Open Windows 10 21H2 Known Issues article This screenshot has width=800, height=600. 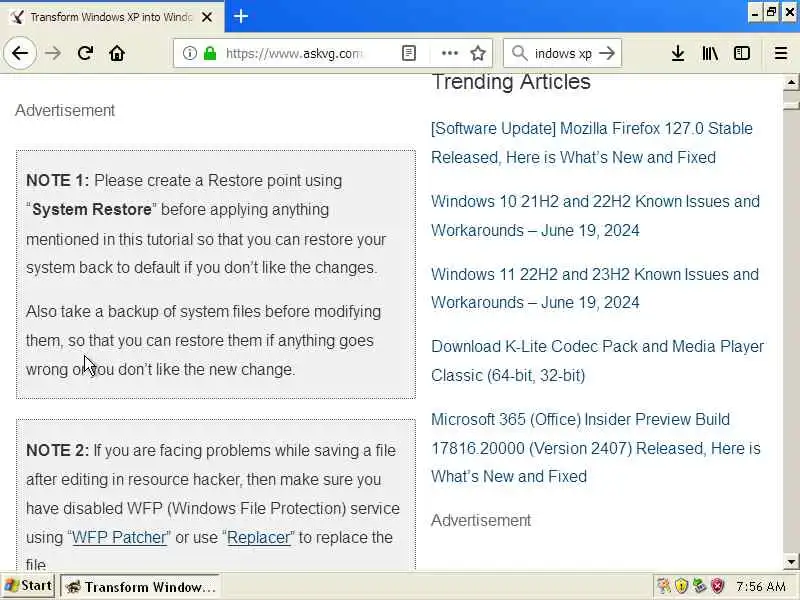[595, 215]
